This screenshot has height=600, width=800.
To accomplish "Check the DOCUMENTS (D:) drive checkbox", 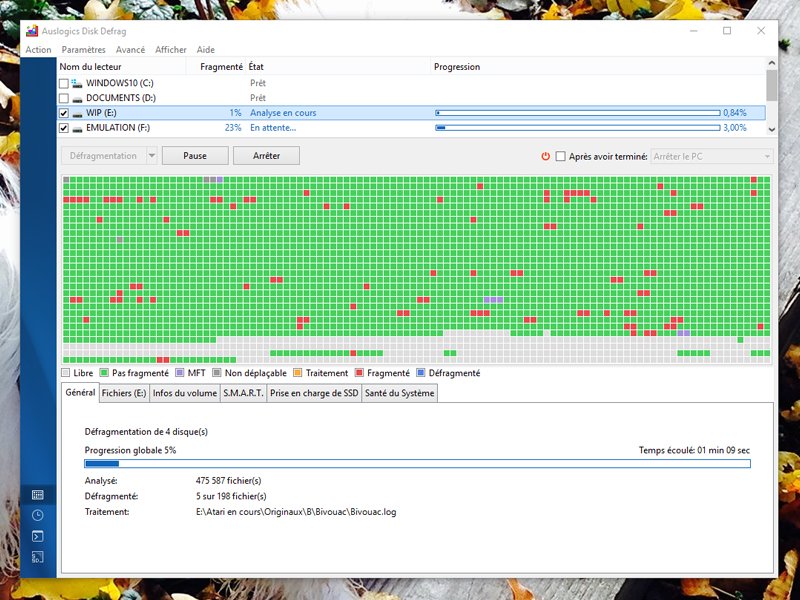I will coord(64,98).
